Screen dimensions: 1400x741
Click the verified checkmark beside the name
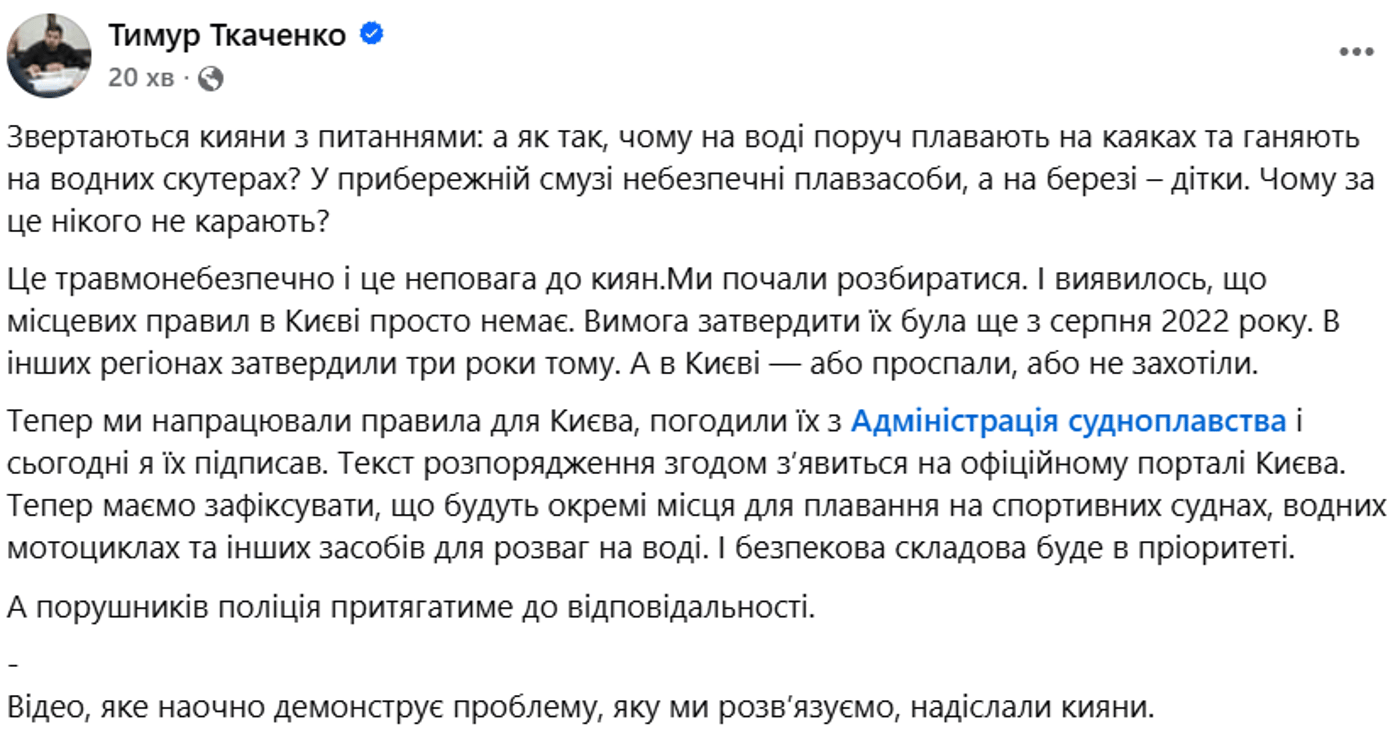click(371, 32)
